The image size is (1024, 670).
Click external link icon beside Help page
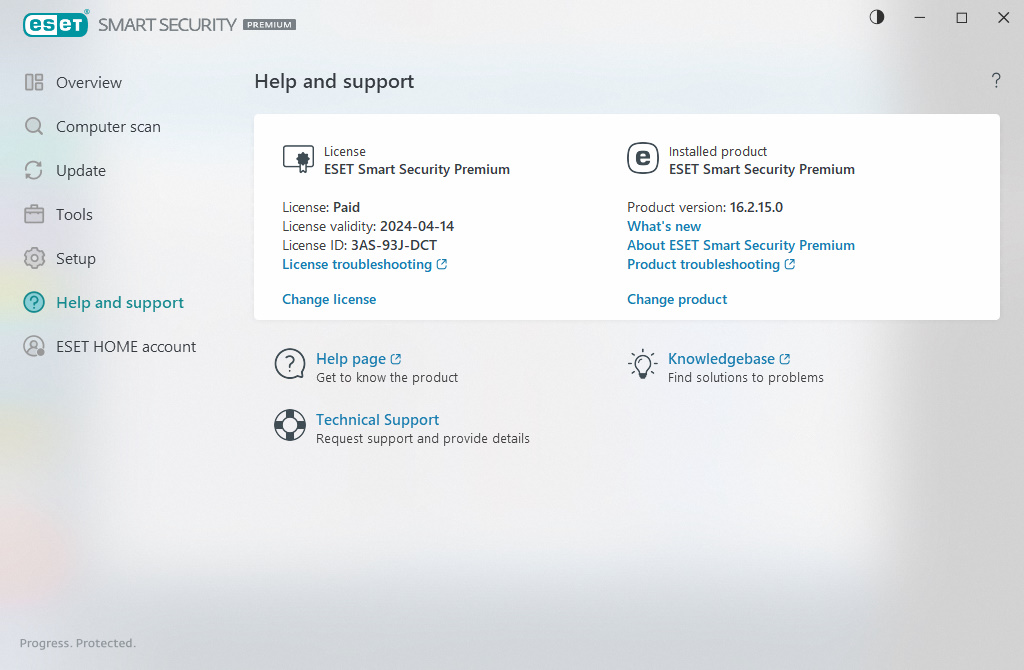pos(396,359)
